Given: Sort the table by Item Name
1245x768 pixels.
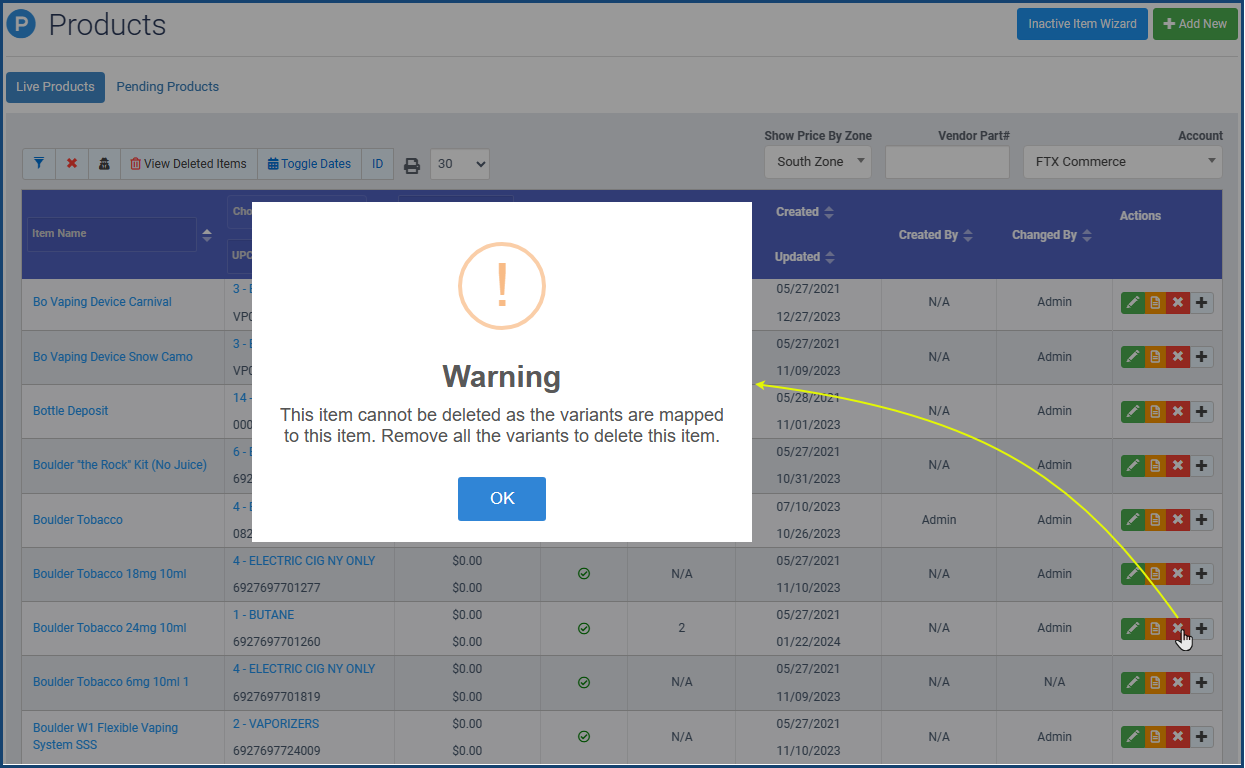Looking at the screenshot, I should [207, 235].
